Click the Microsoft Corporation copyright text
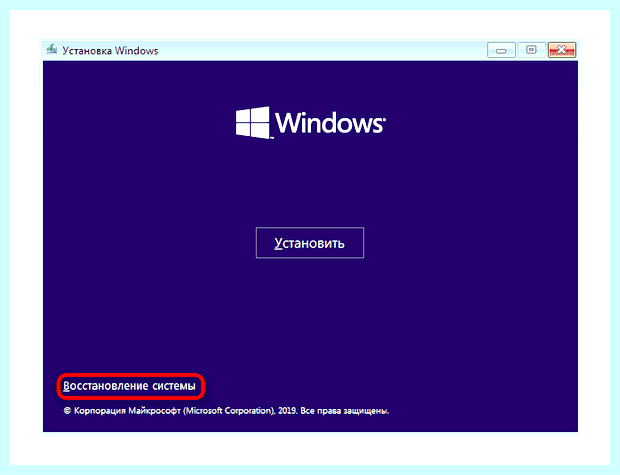Image resolution: width=620 pixels, height=475 pixels. point(226,411)
